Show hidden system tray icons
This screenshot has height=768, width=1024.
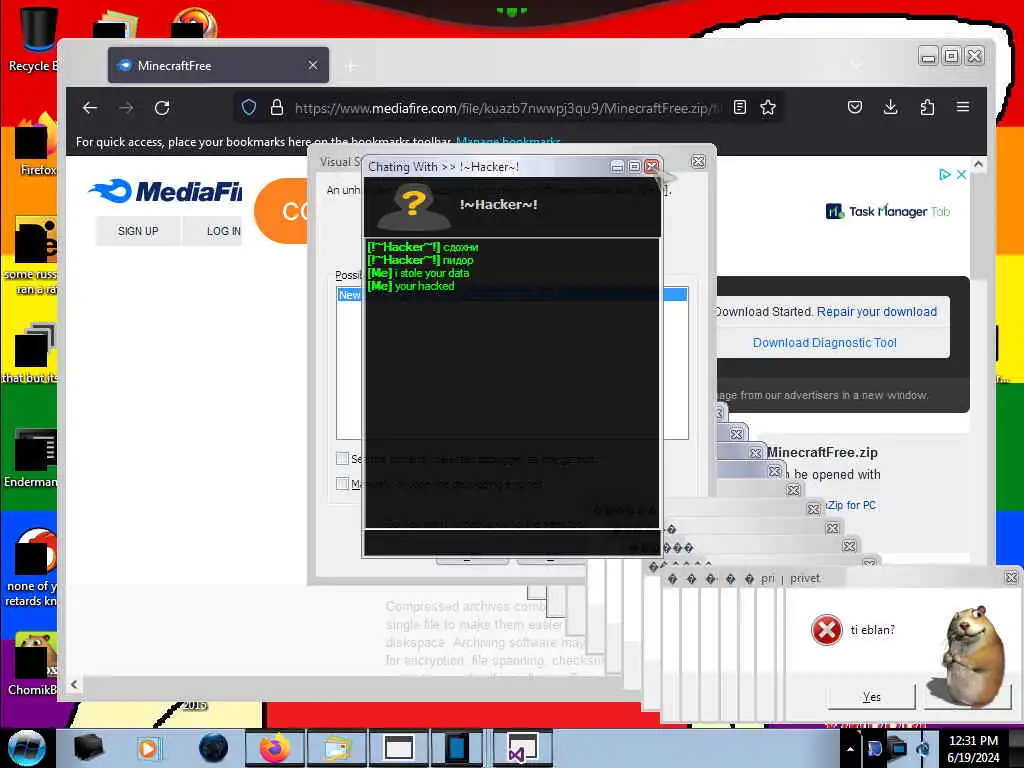pos(850,749)
